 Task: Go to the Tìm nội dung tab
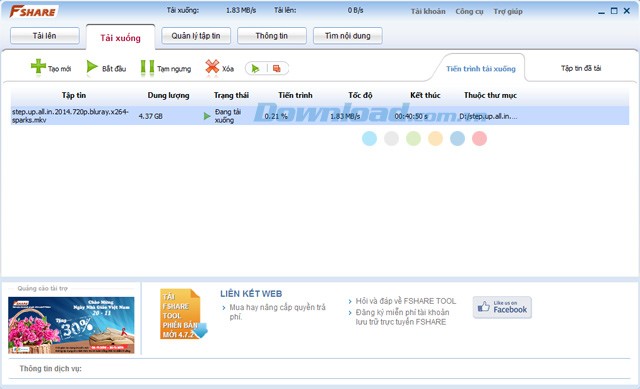click(x=348, y=36)
